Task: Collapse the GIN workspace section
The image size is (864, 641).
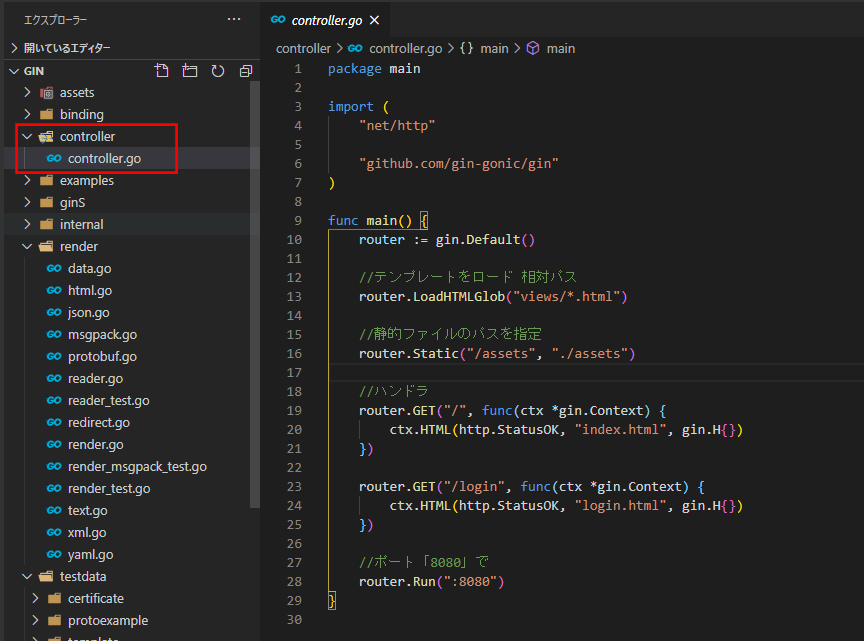Action: [x=14, y=71]
